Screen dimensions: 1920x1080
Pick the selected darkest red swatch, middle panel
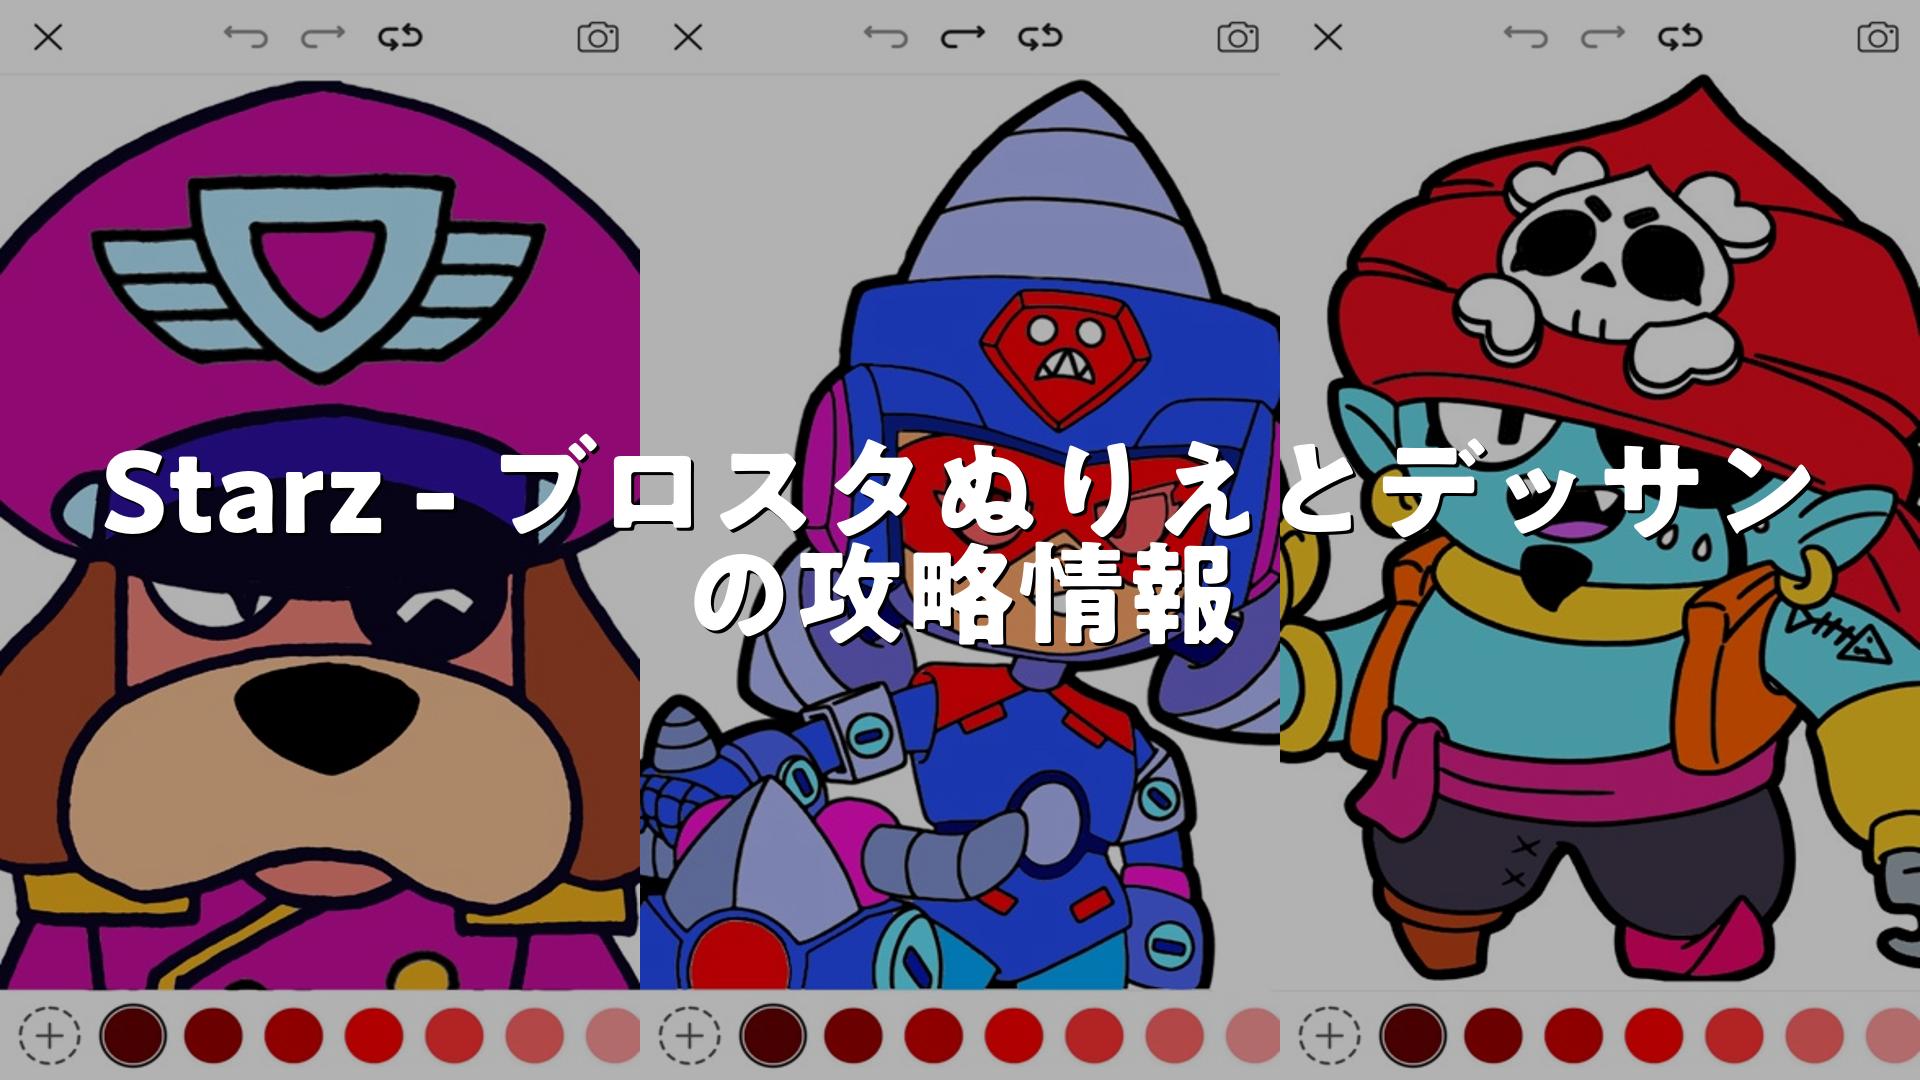pos(773,1035)
